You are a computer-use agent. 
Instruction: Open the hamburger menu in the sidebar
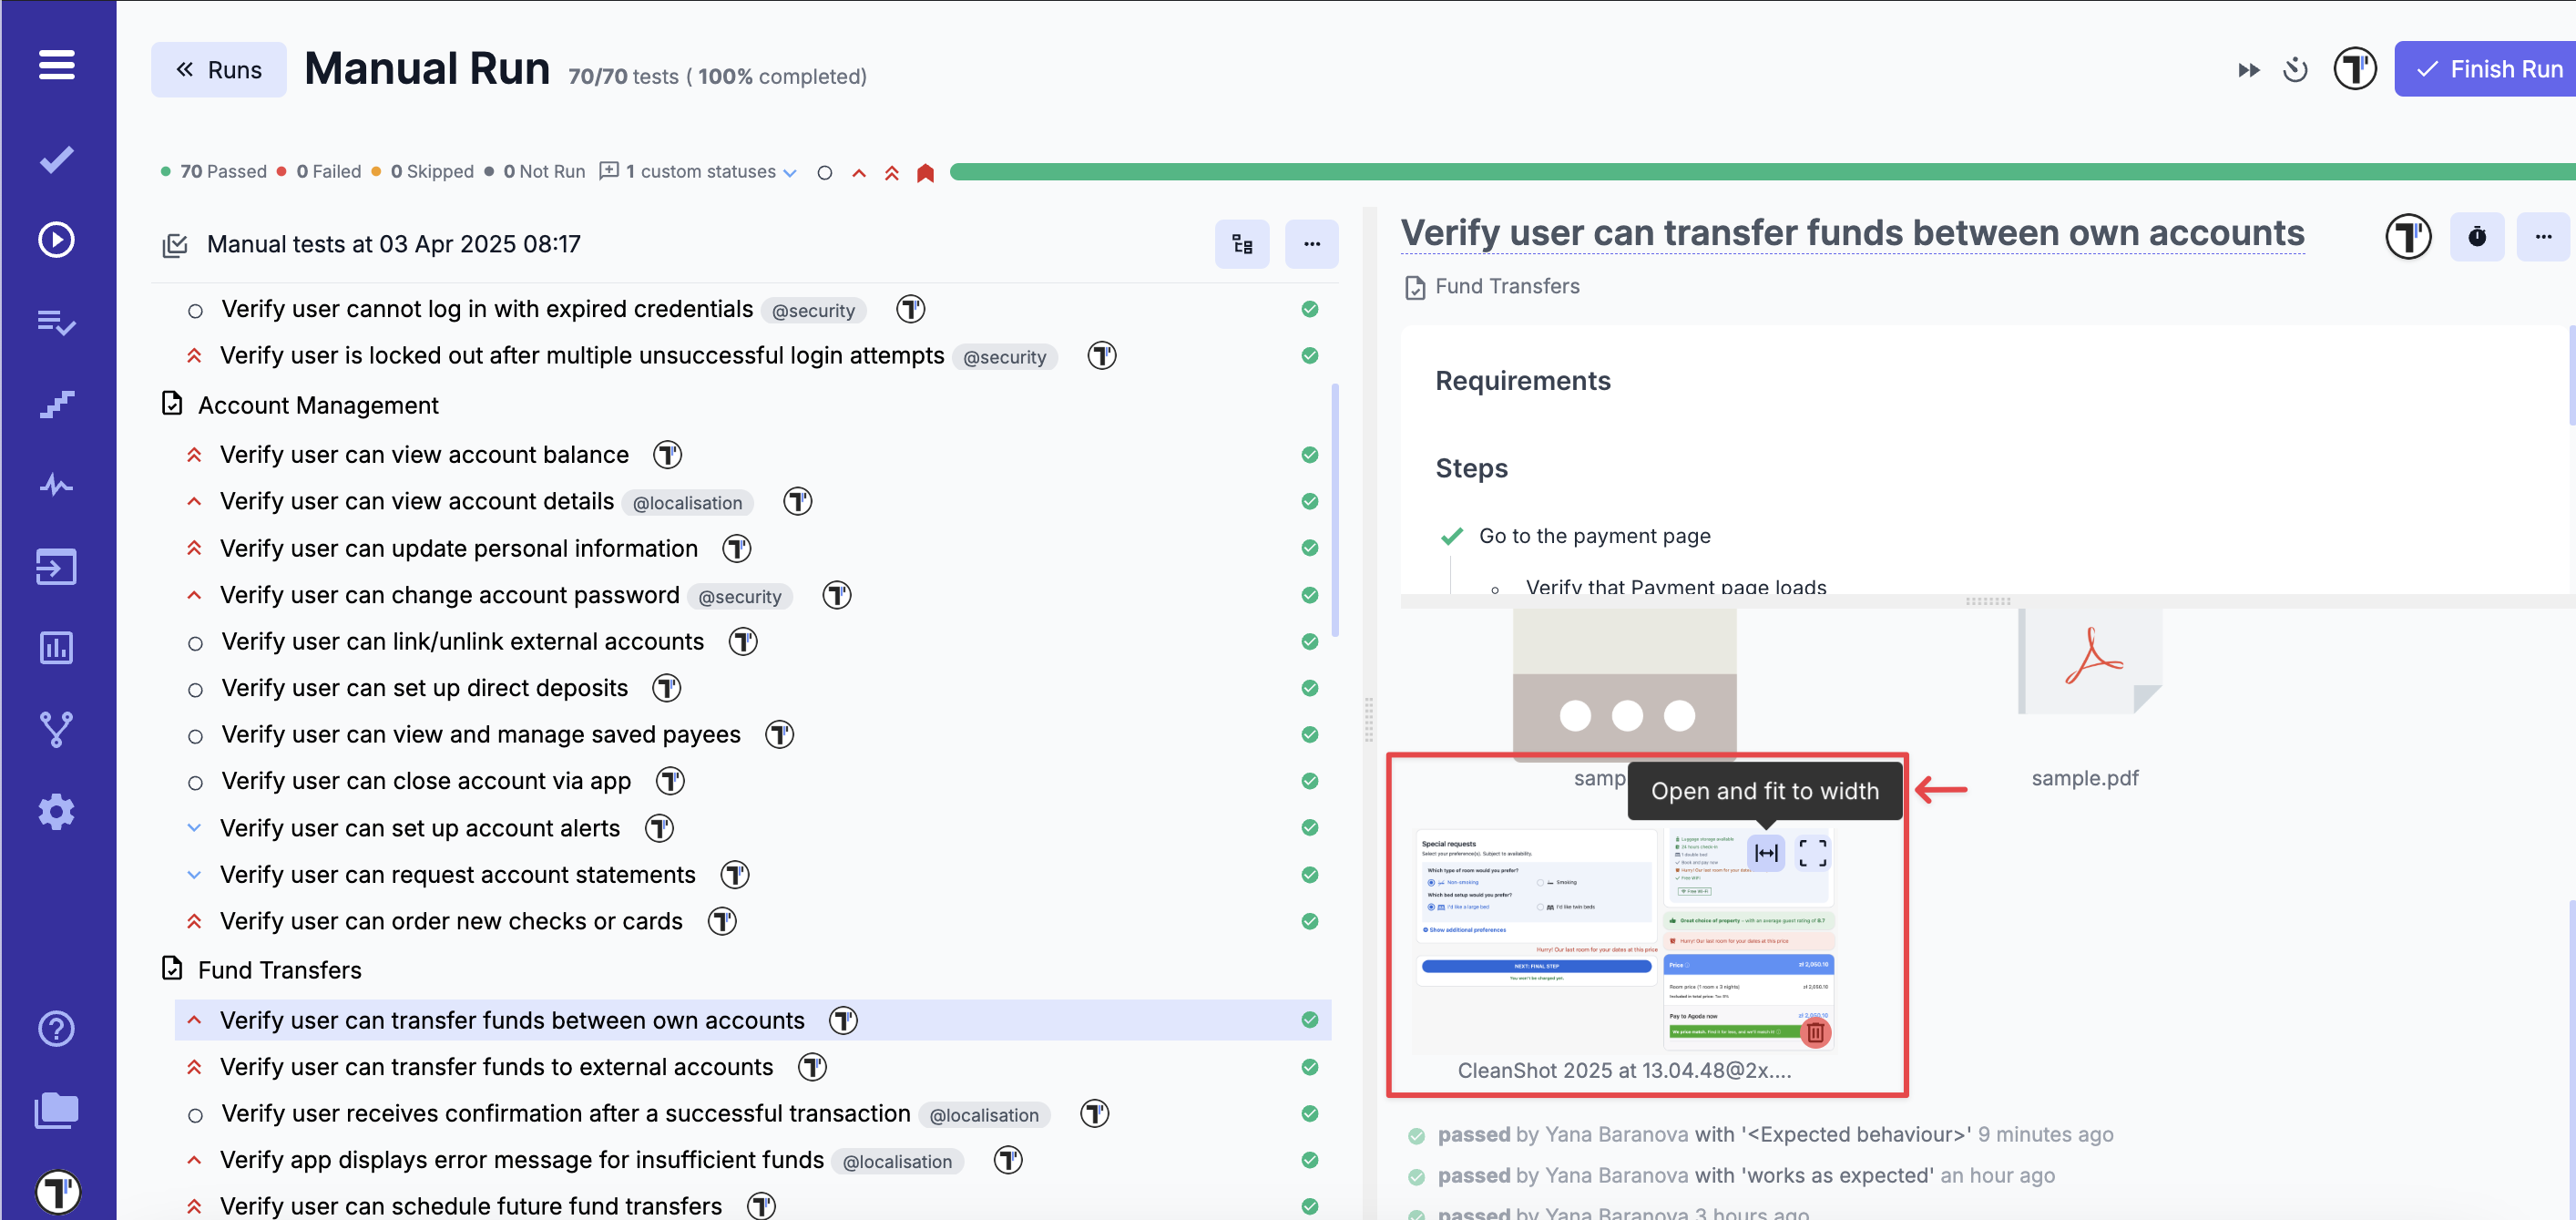coord(56,65)
